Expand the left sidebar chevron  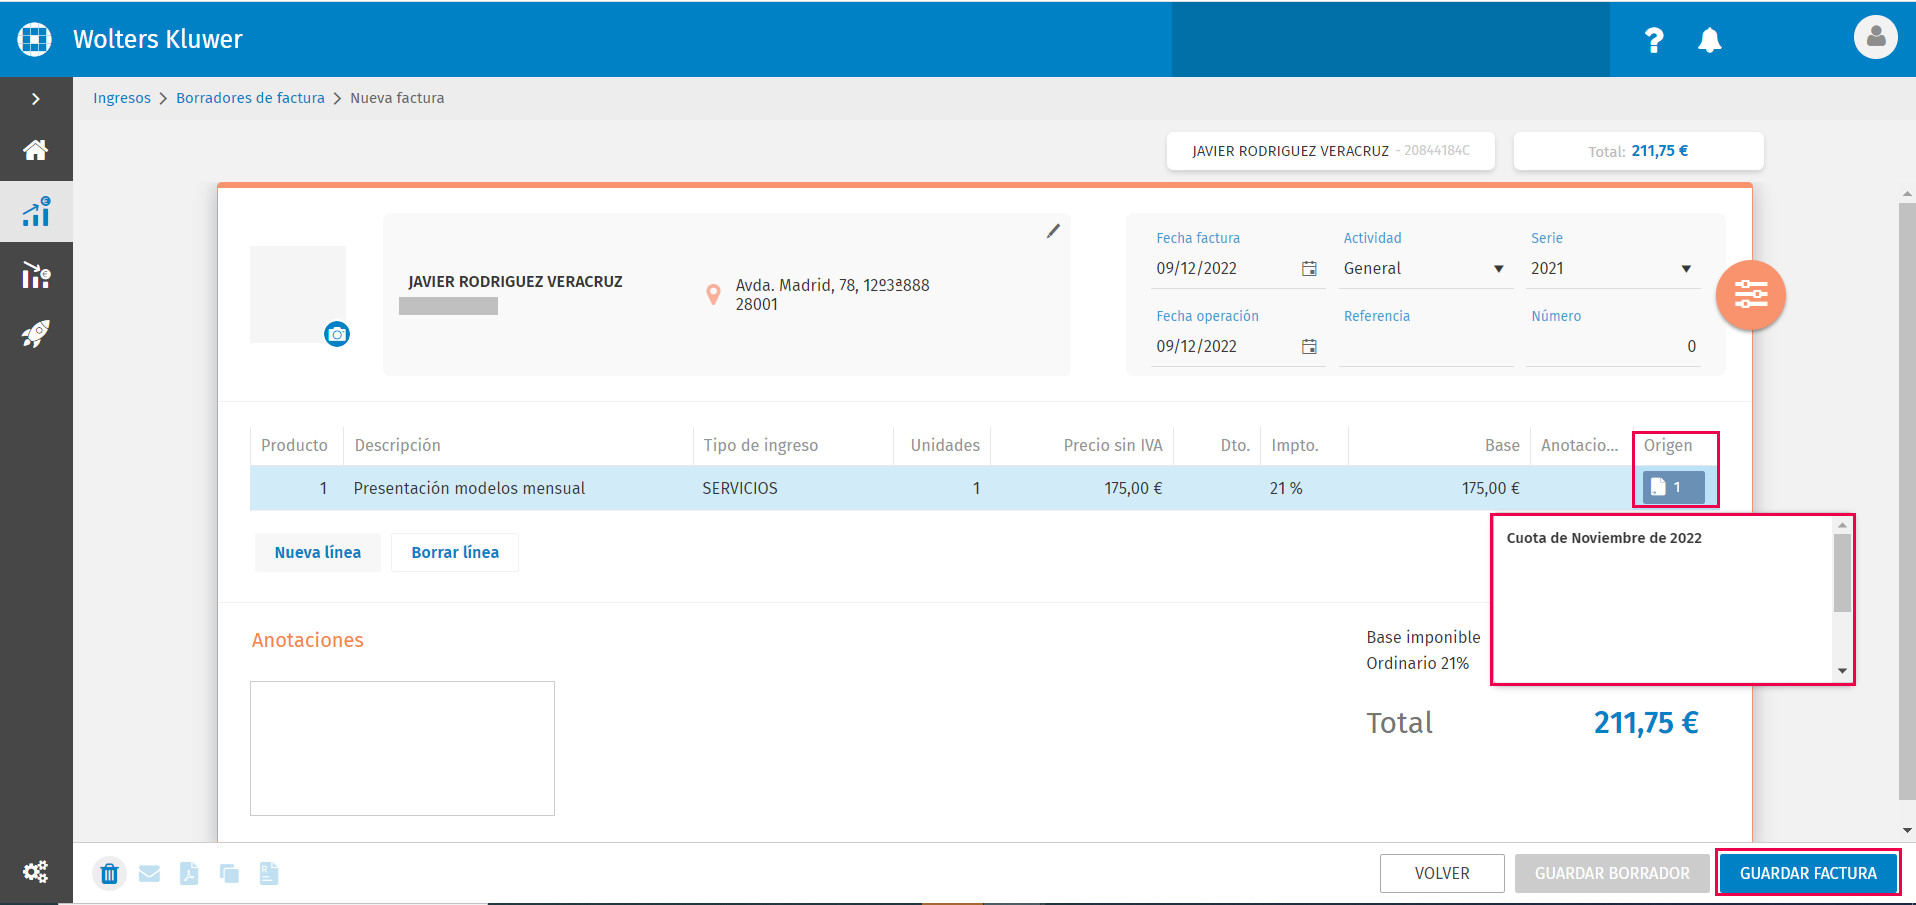coord(36,99)
